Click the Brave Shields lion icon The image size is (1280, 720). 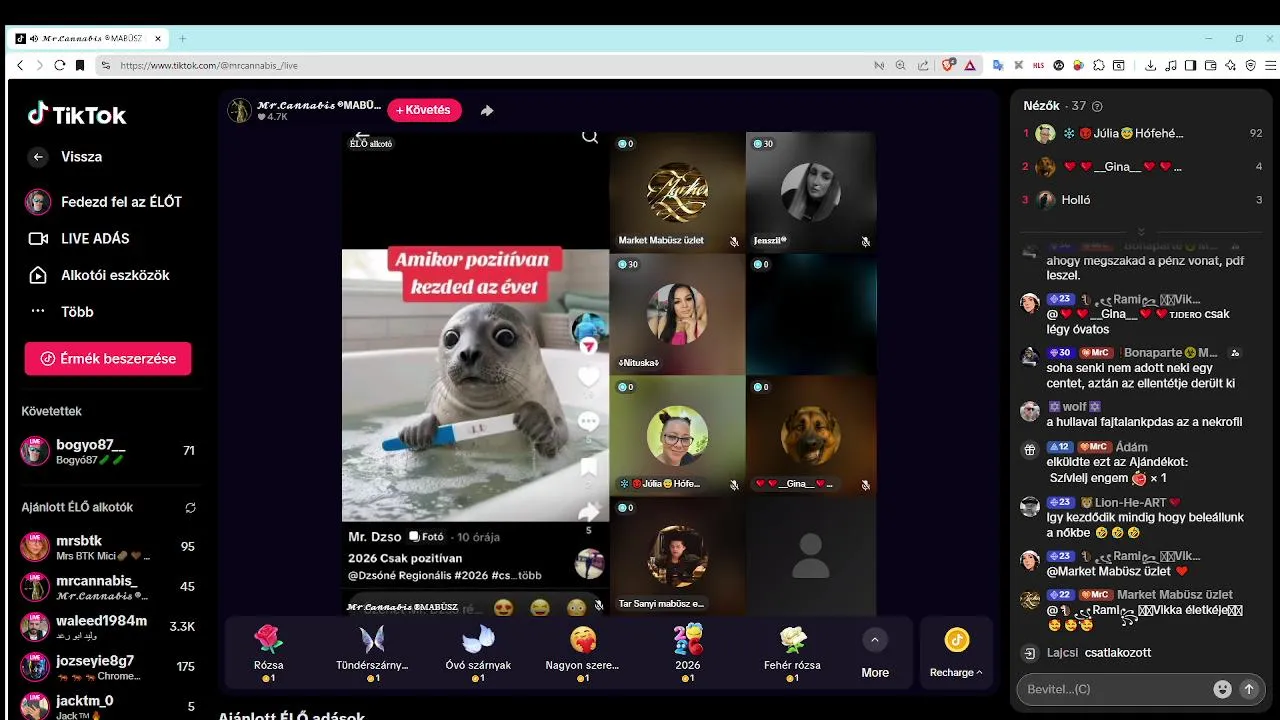(x=949, y=65)
